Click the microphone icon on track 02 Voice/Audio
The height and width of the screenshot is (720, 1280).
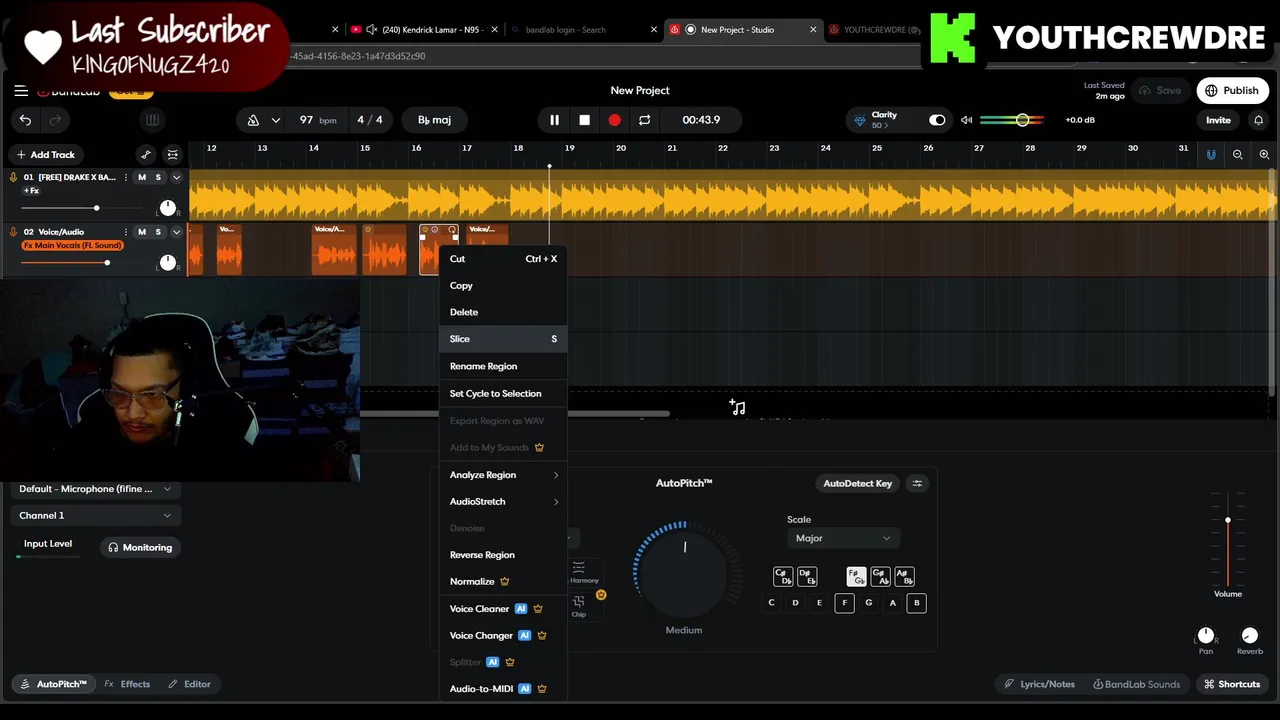point(13,232)
